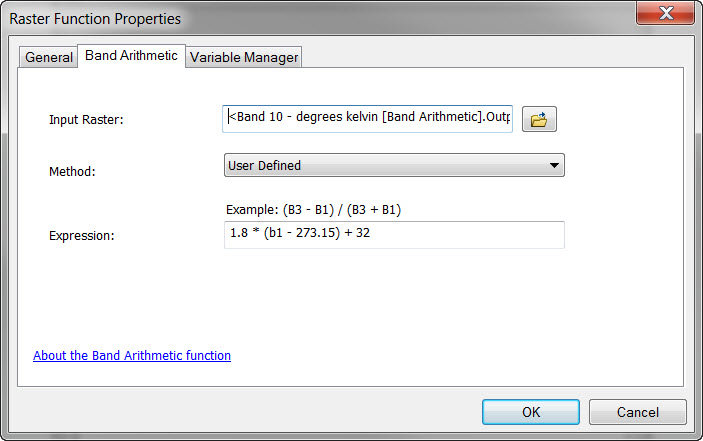
Task: Open About the Band Arithmetic function link
Action: click(x=132, y=355)
